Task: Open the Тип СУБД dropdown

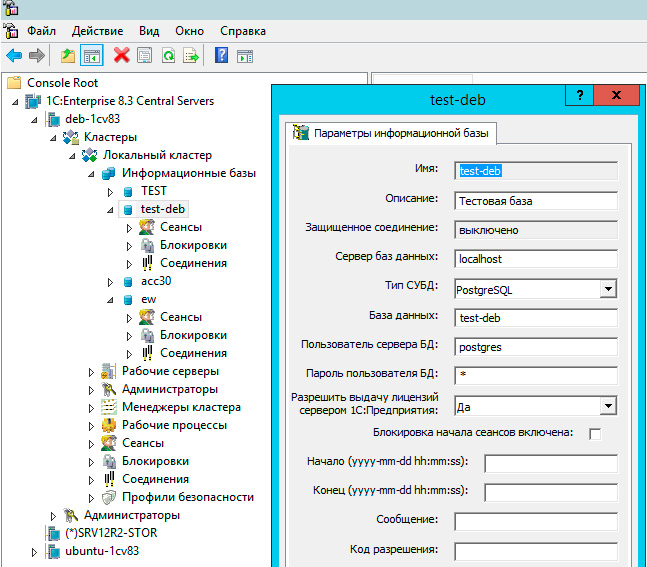Action: [x=607, y=289]
